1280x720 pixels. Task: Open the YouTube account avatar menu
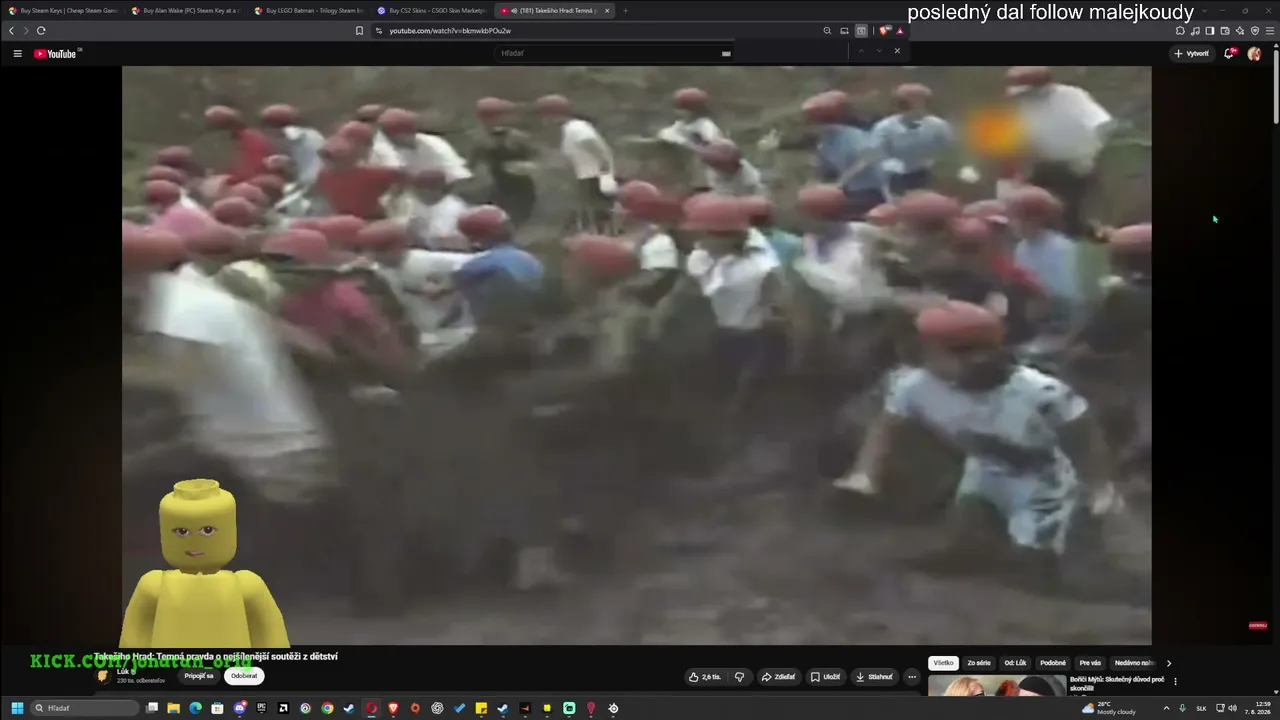click(1254, 54)
